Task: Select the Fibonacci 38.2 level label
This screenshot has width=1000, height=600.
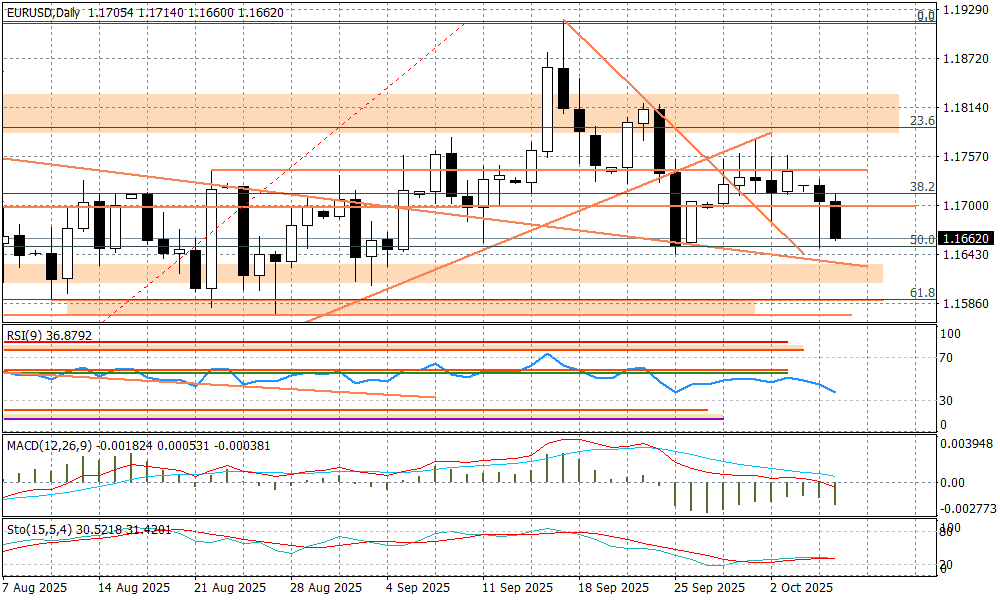Action: click(x=922, y=187)
